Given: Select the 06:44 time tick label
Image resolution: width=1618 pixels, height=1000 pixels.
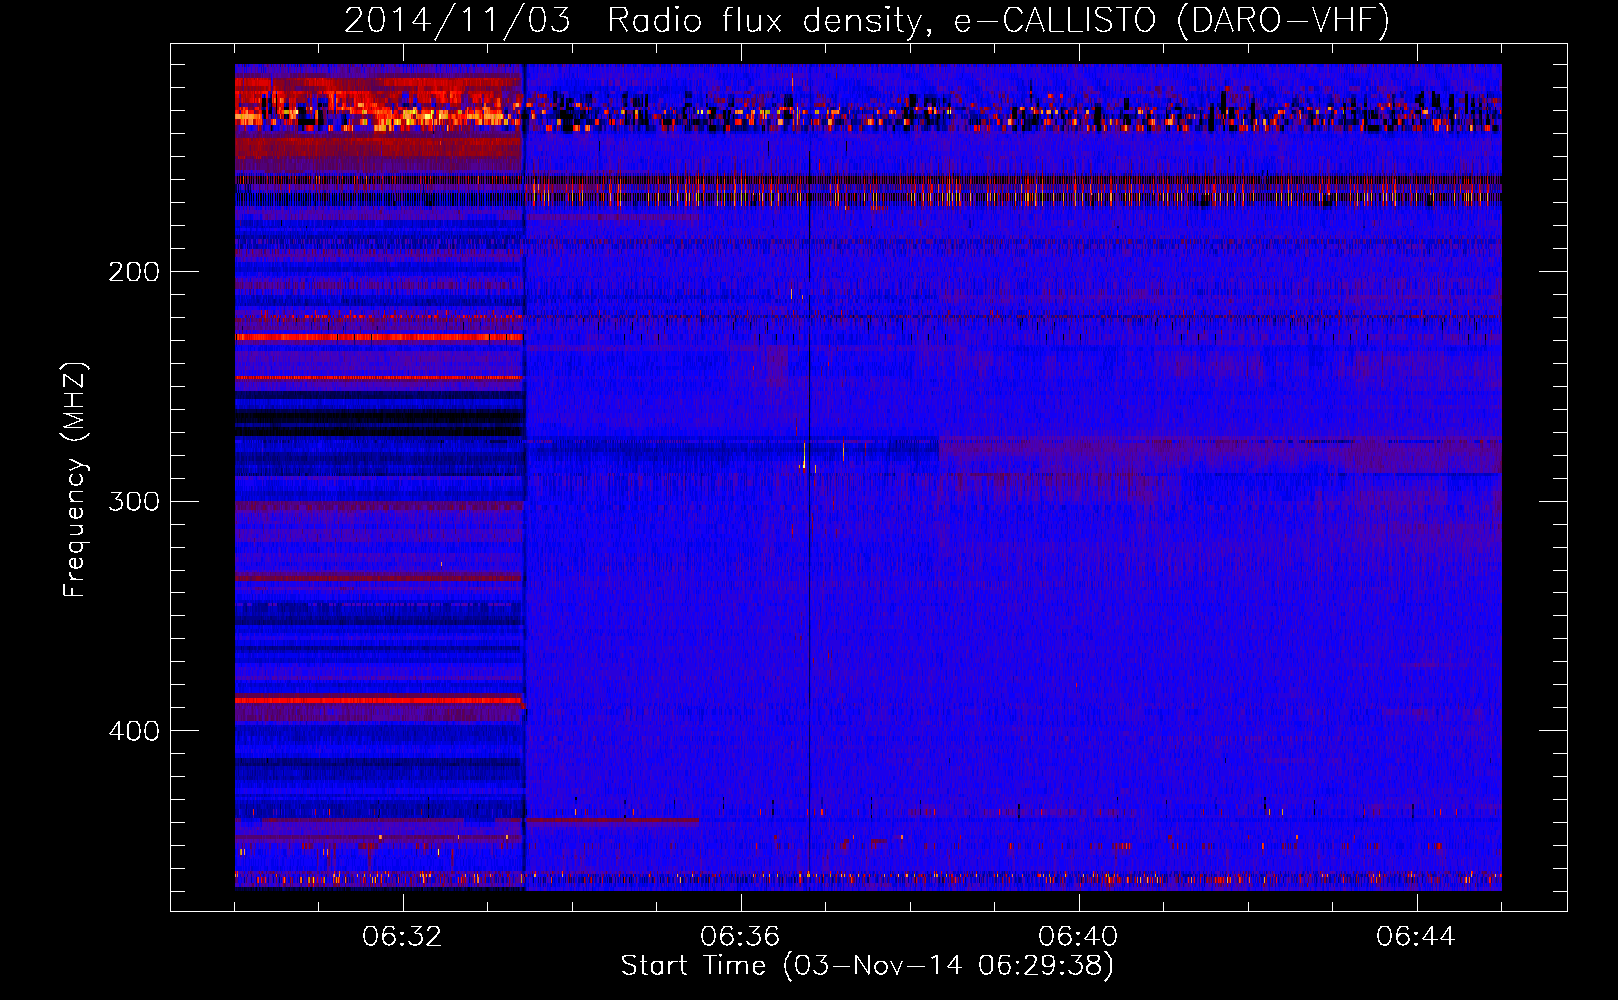Looking at the screenshot, I should (x=1416, y=937).
